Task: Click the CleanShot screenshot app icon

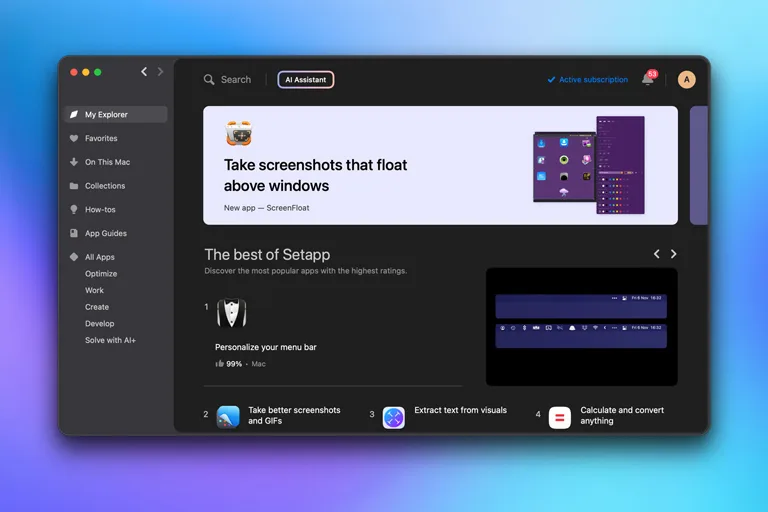Action: [x=228, y=417]
